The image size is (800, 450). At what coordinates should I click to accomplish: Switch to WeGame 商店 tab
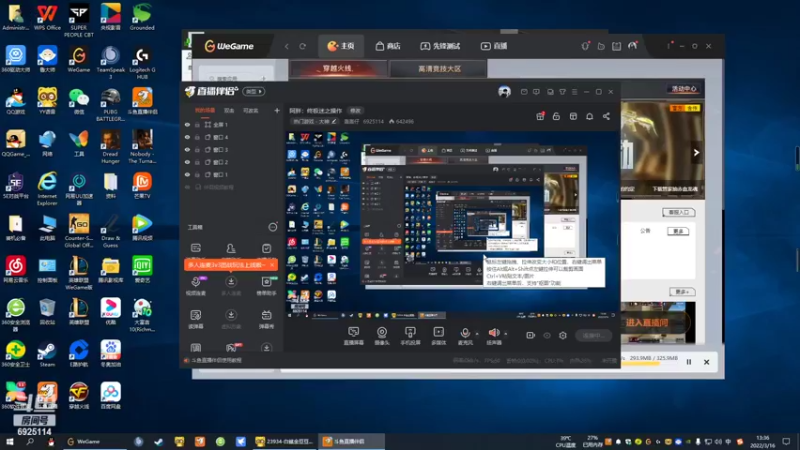point(388,46)
